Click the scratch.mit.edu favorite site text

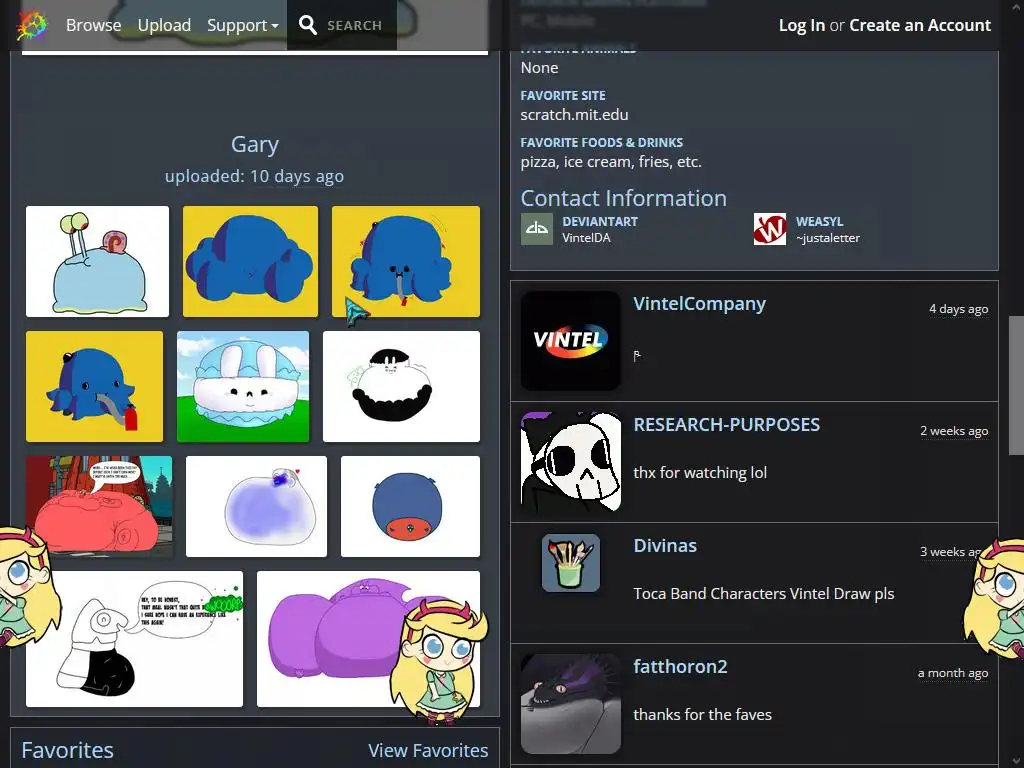click(x=575, y=114)
